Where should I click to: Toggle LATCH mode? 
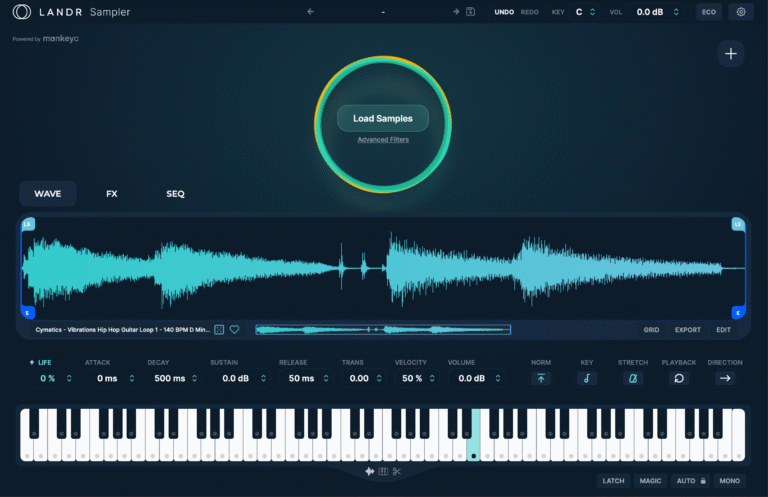tap(613, 481)
